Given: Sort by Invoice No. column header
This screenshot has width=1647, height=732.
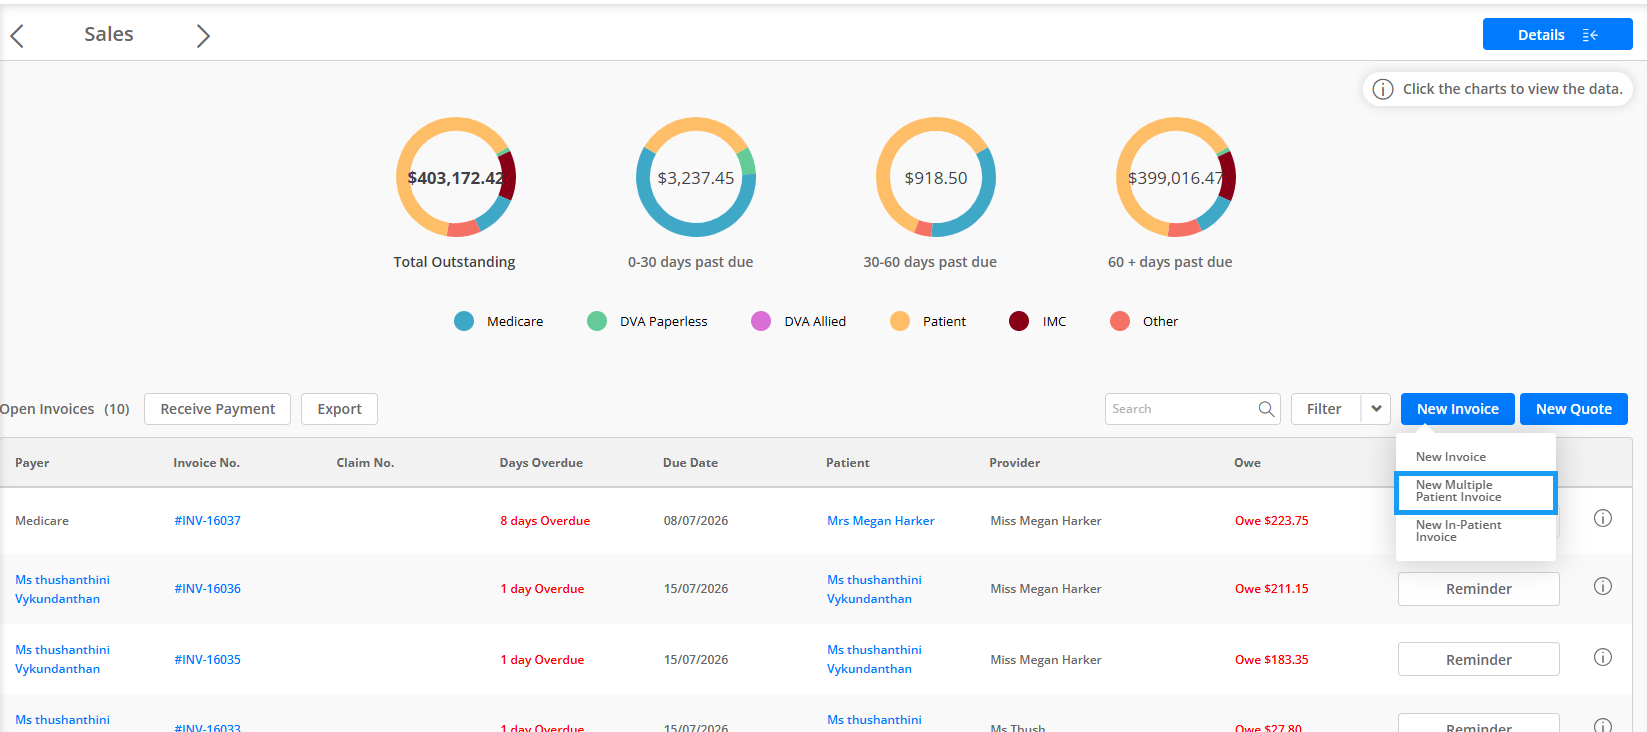Looking at the screenshot, I should click(x=206, y=463).
